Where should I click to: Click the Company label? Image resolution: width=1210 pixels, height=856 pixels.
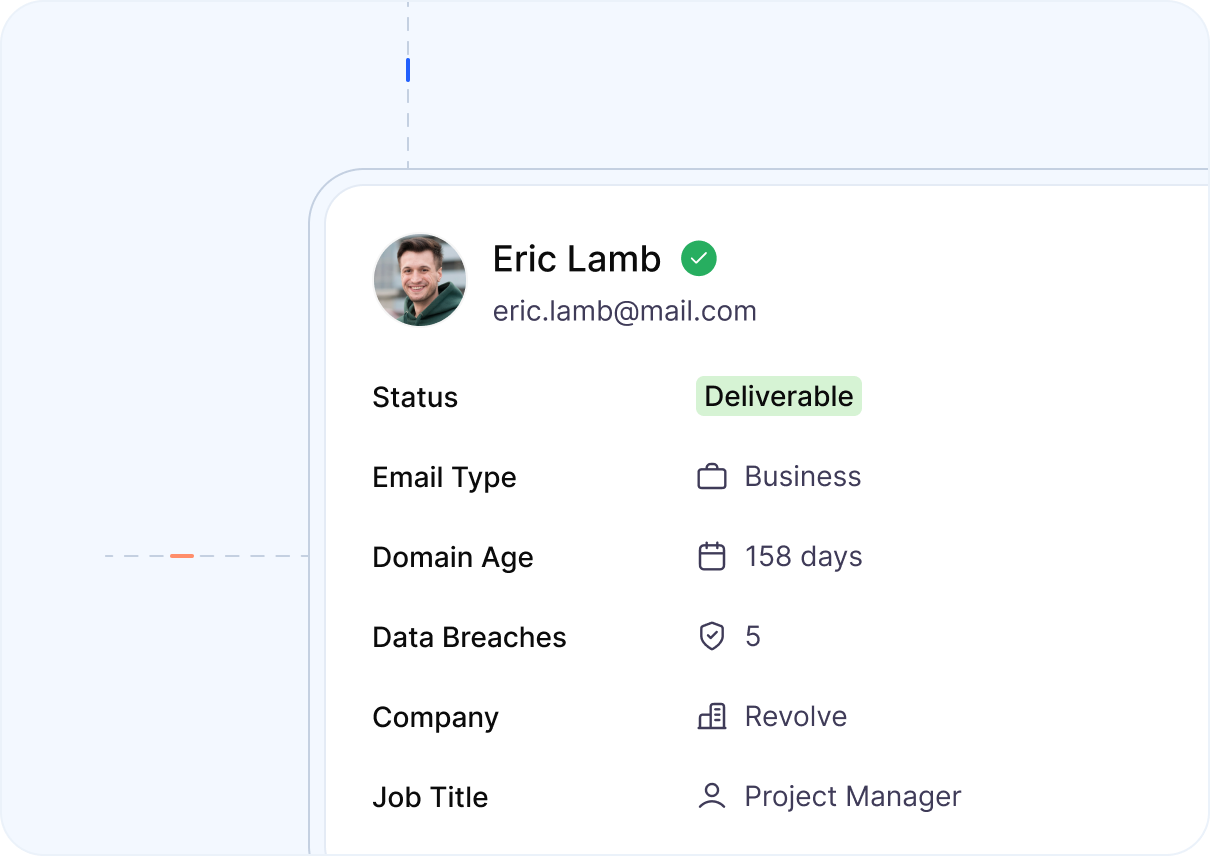pos(436,718)
